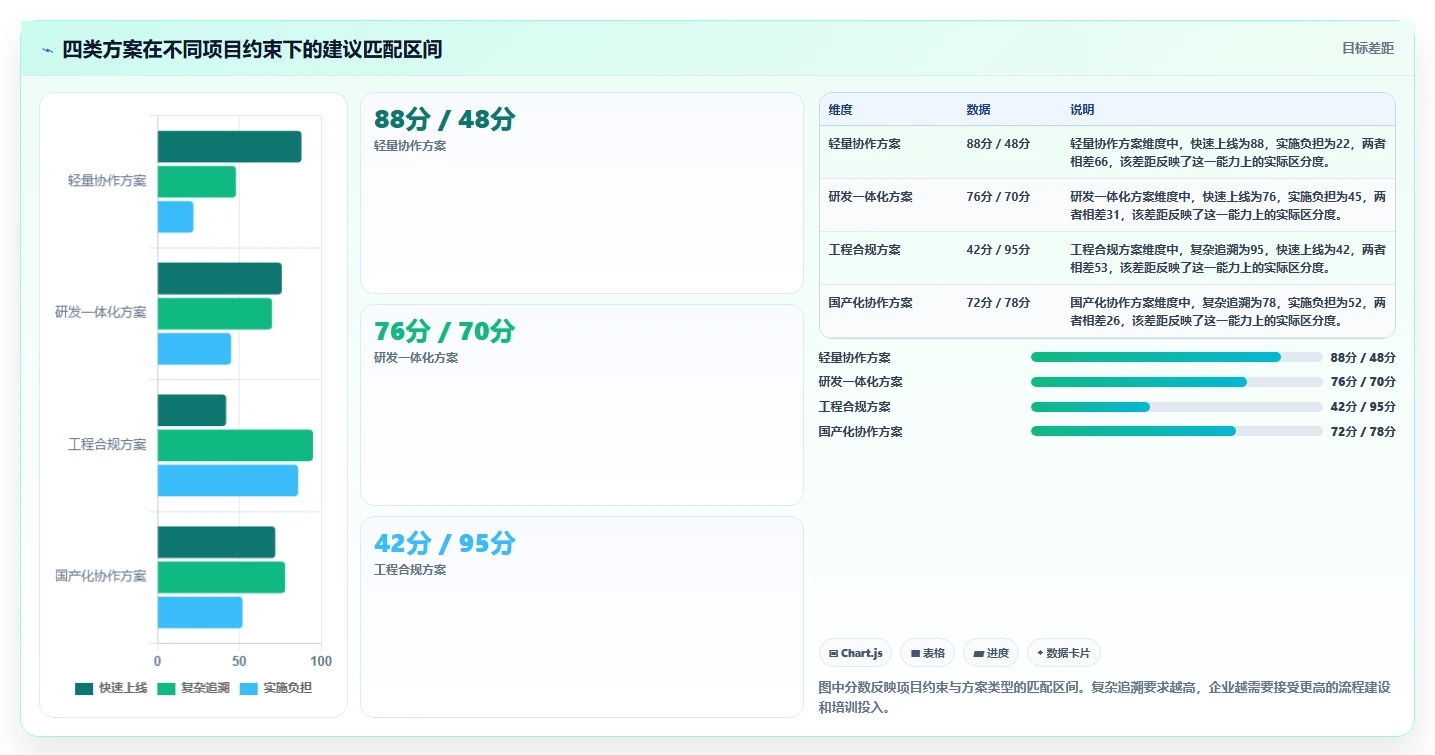Click the 说明 table column header
Image resolution: width=1435 pixels, height=755 pixels.
1082,110
